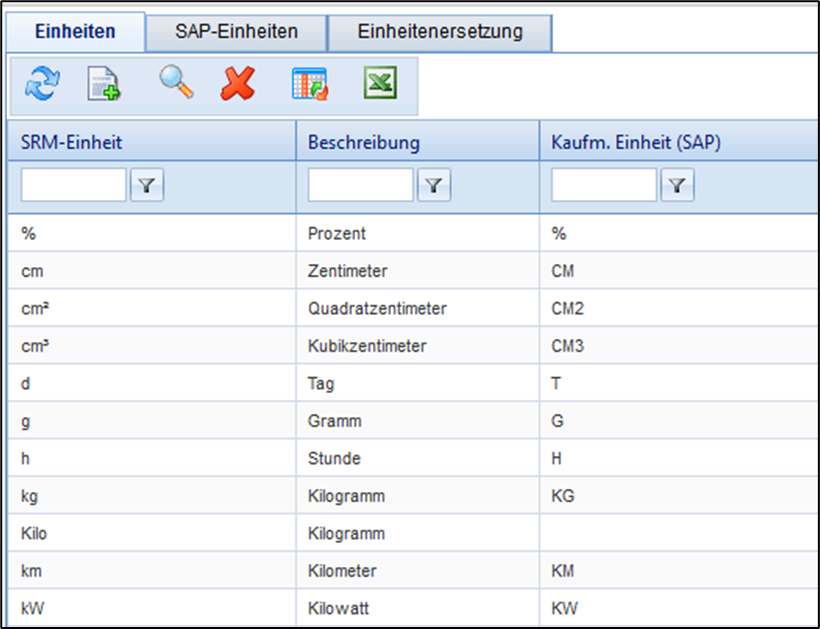Viewport: 820px width, 629px height.
Task: Sort by the SRM-Einheit column header
Action: click(72, 143)
